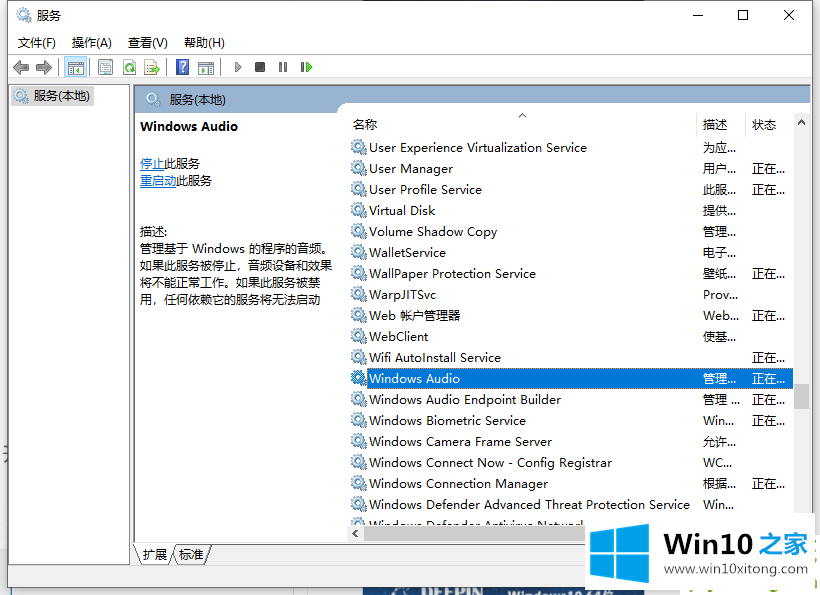Click Prov... description of WarpJITSvc row
Image resolution: width=820 pixels, height=595 pixels.
coord(720,295)
